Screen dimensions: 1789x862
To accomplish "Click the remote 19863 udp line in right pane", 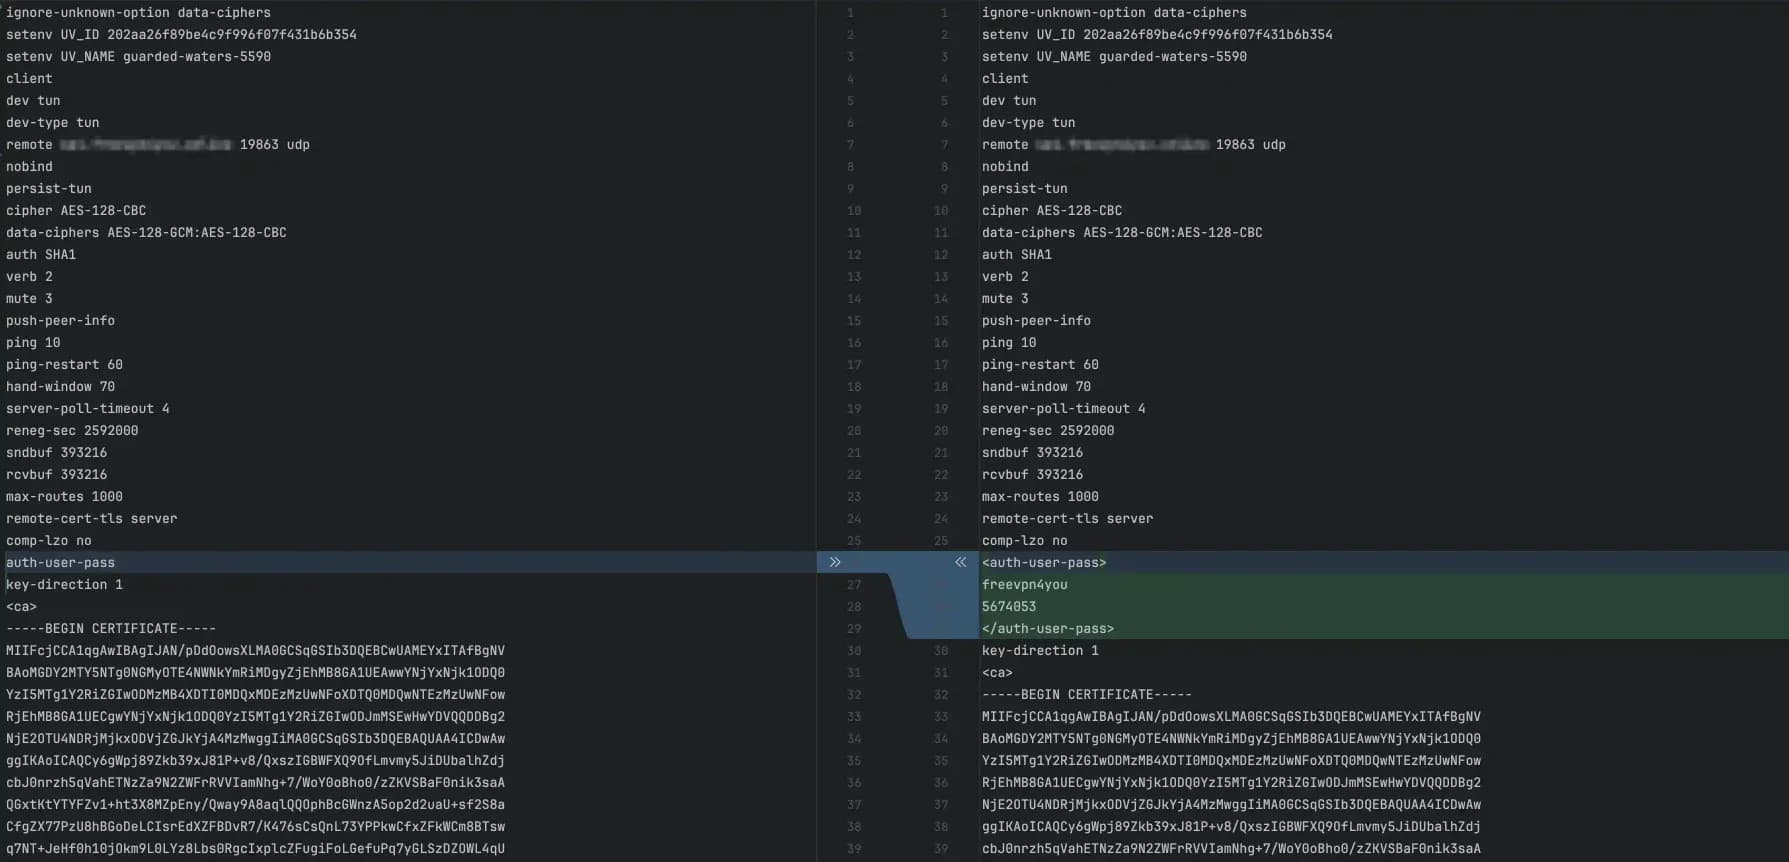I will 1134,145.
